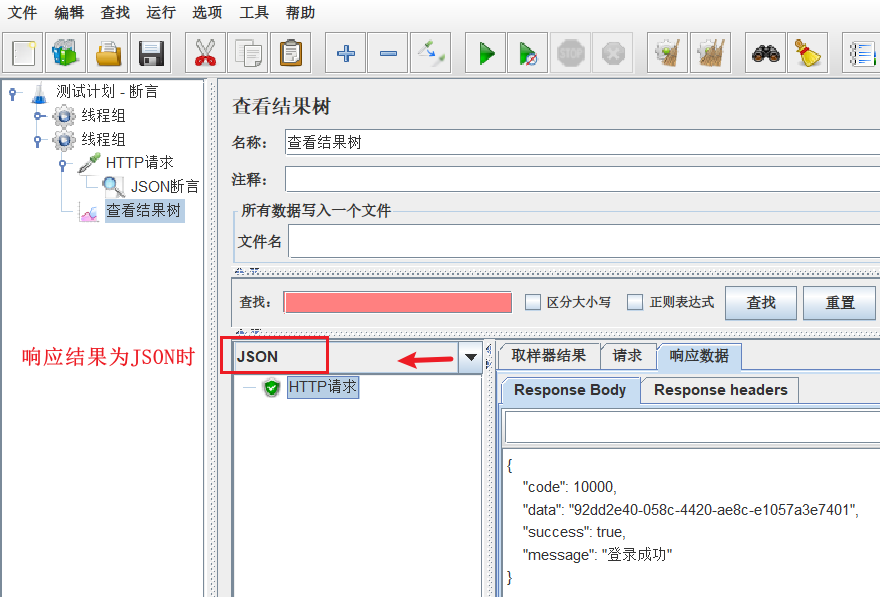Click the Clear all double broom icon
The height and width of the screenshot is (597, 880).
(x=711, y=53)
